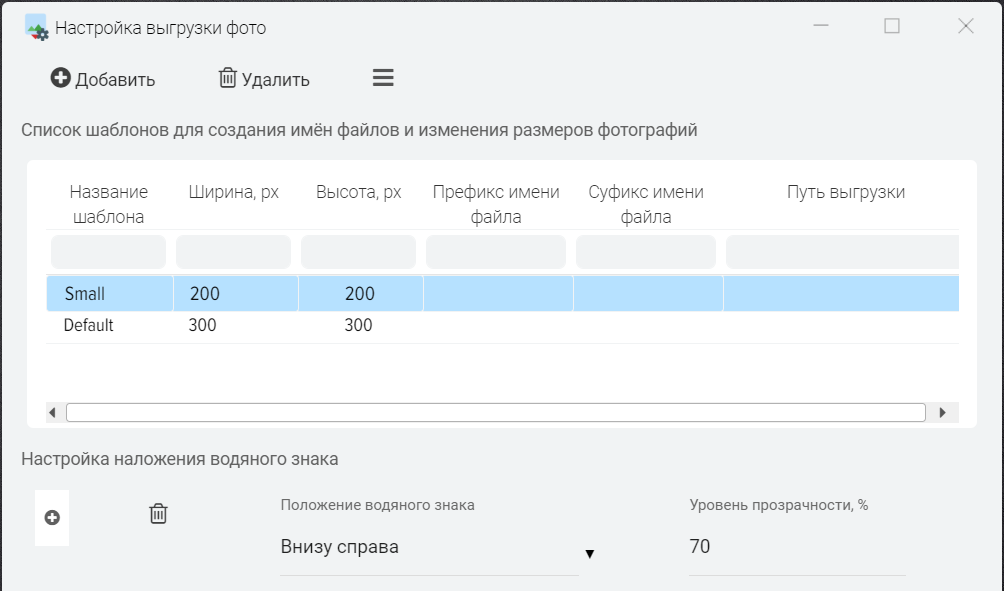1004x591 pixels.
Task: Click the Удалить trash icon in toolbar
Action: click(x=228, y=78)
